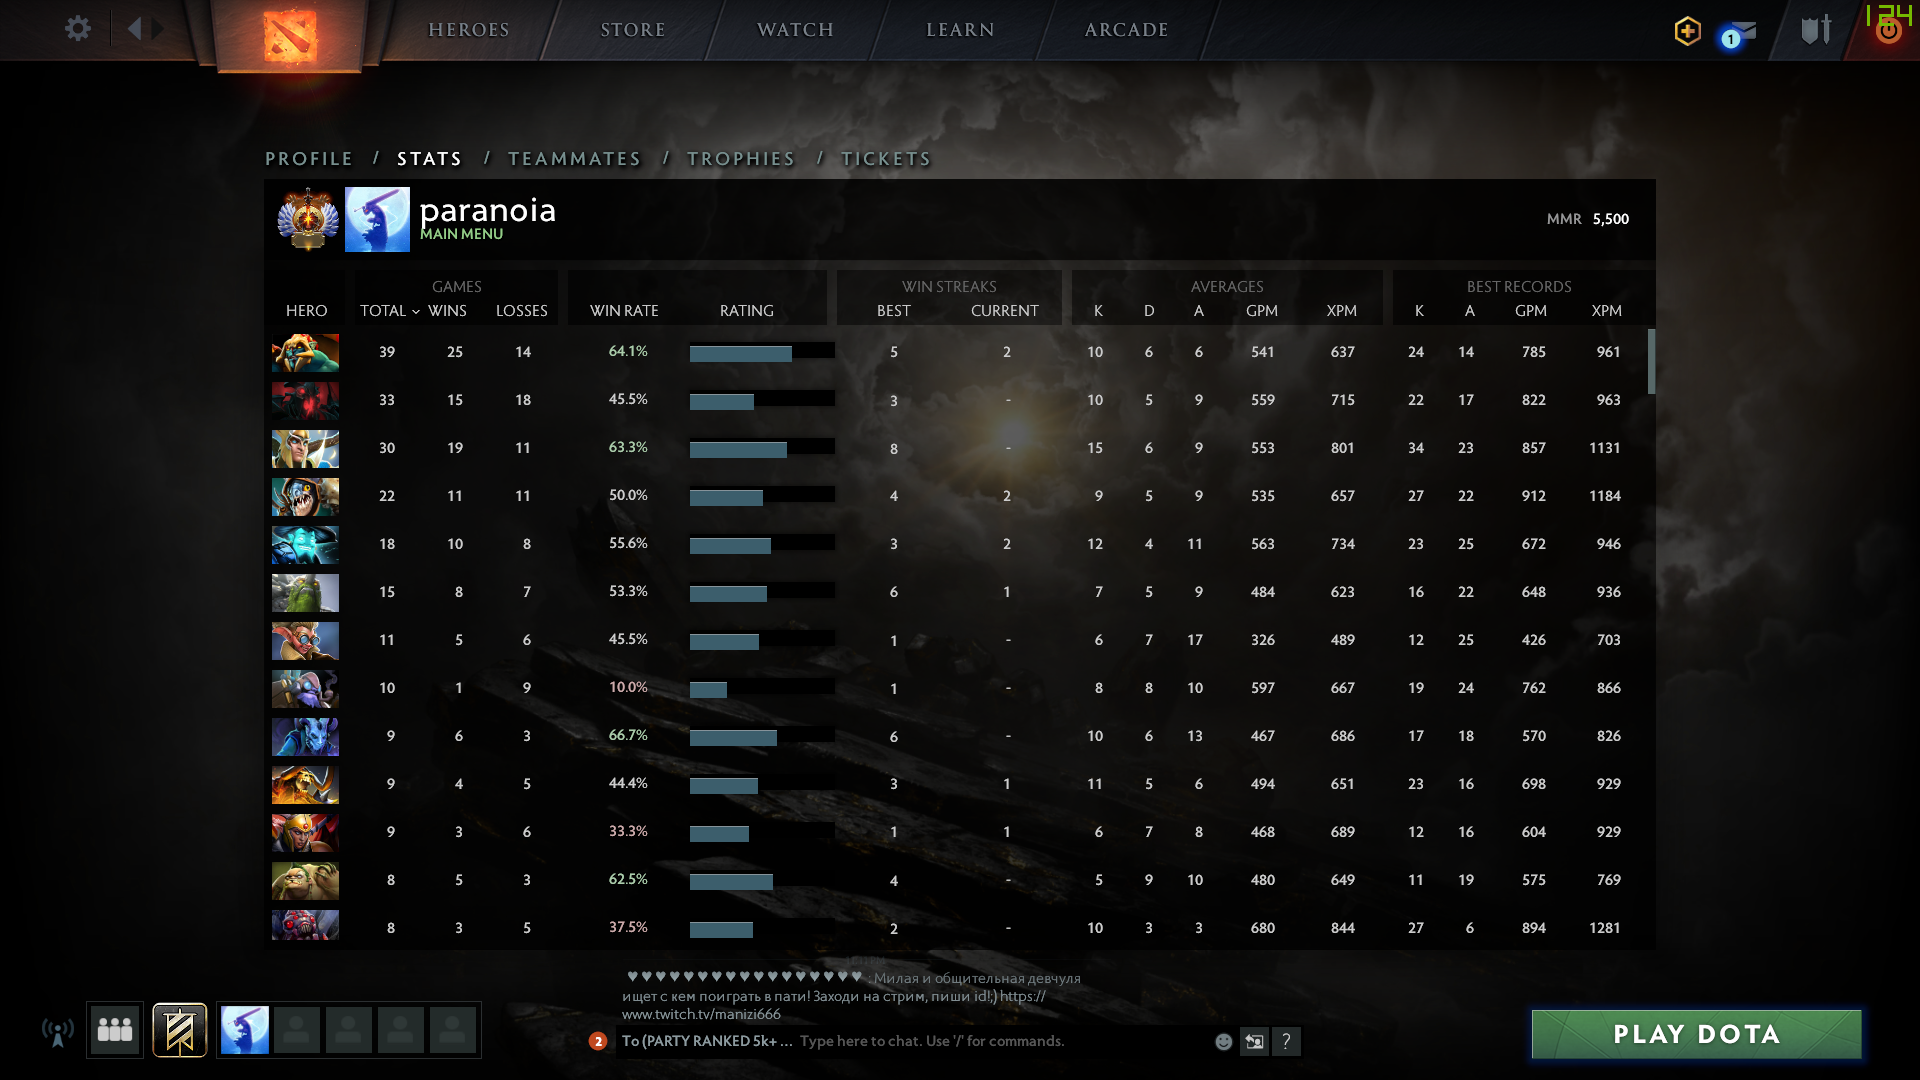
Task: Open the friends list icon showing three figures
Action: (114, 1029)
